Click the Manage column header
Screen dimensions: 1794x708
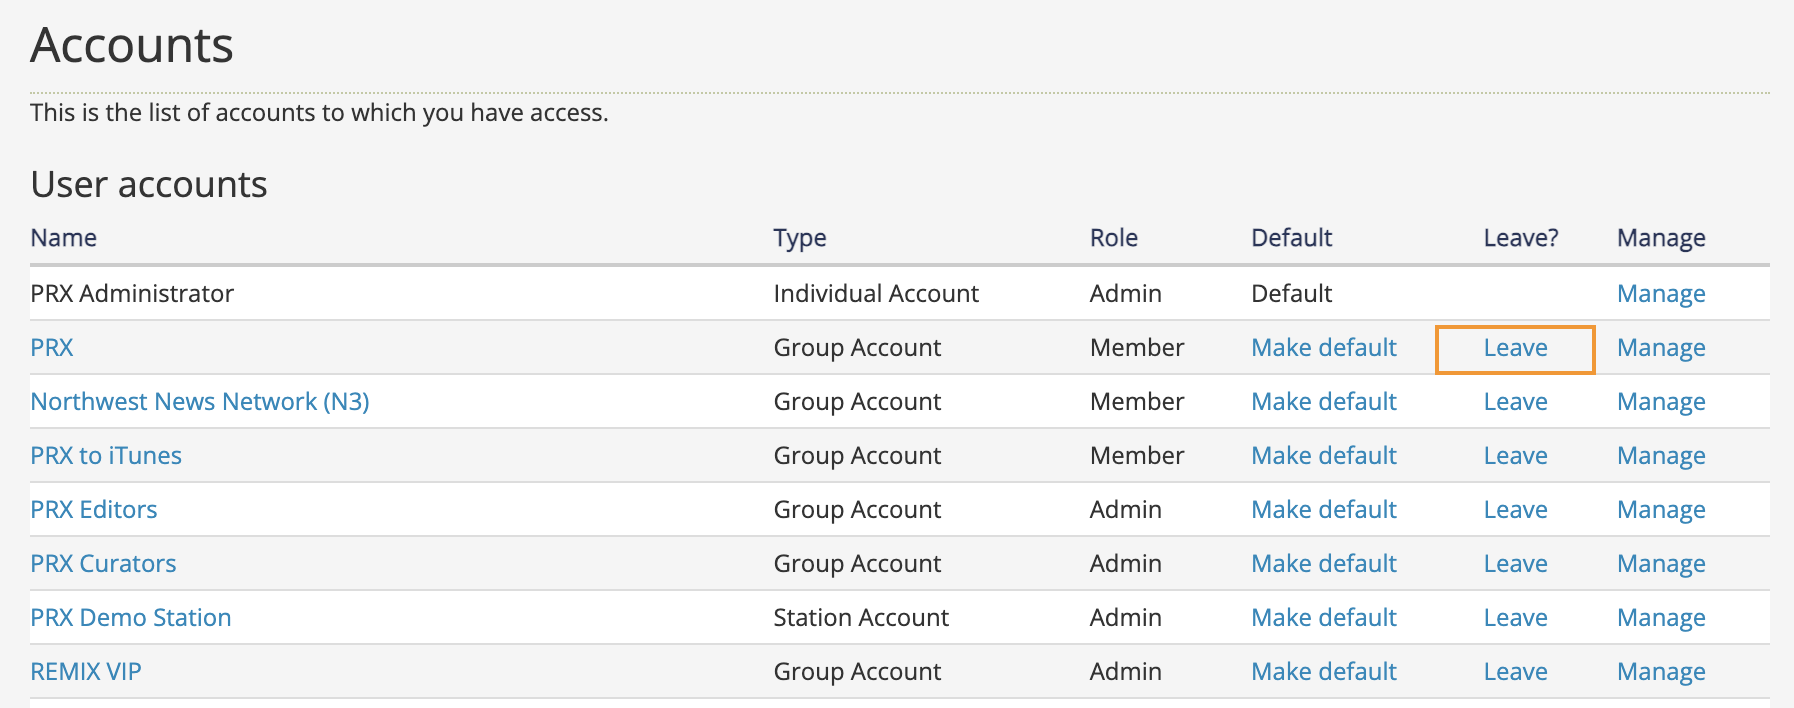(1661, 239)
